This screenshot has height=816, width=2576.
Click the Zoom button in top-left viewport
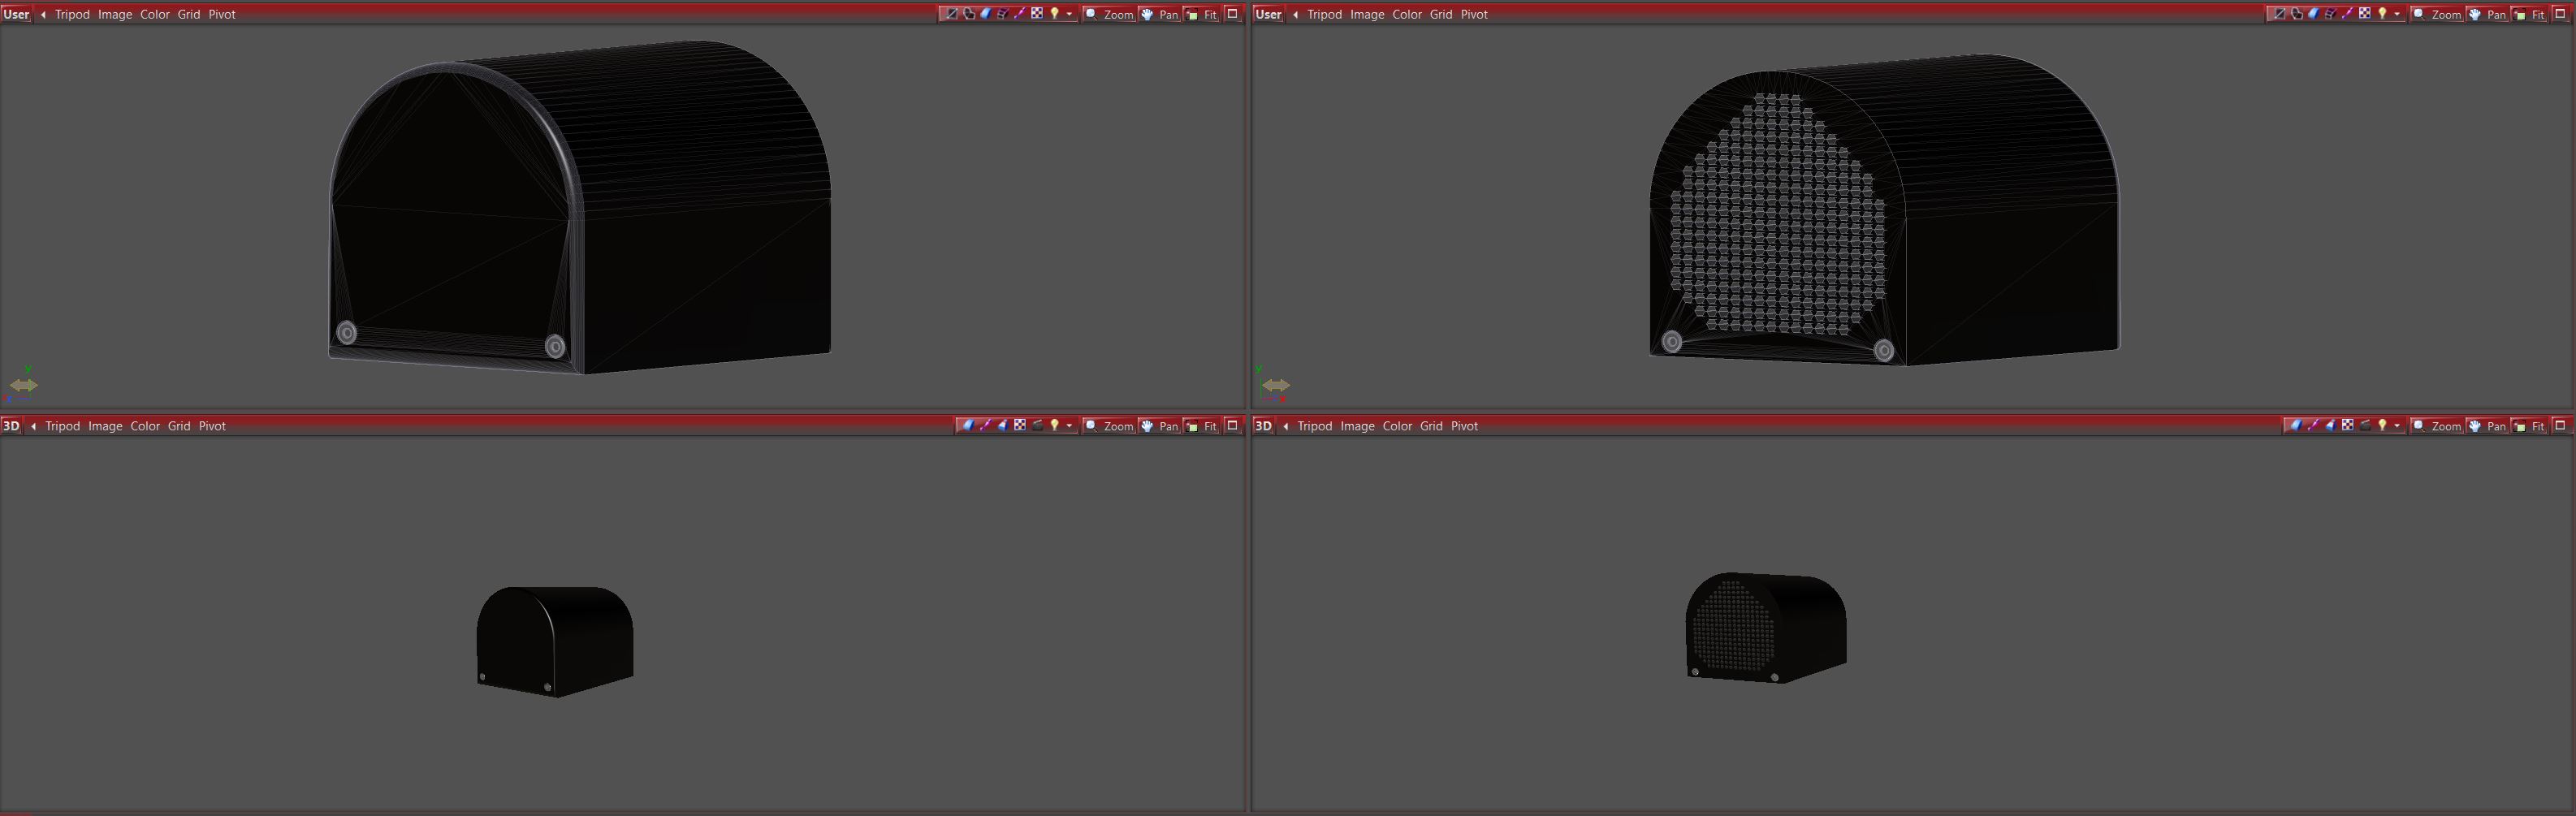coord(1109,14)
